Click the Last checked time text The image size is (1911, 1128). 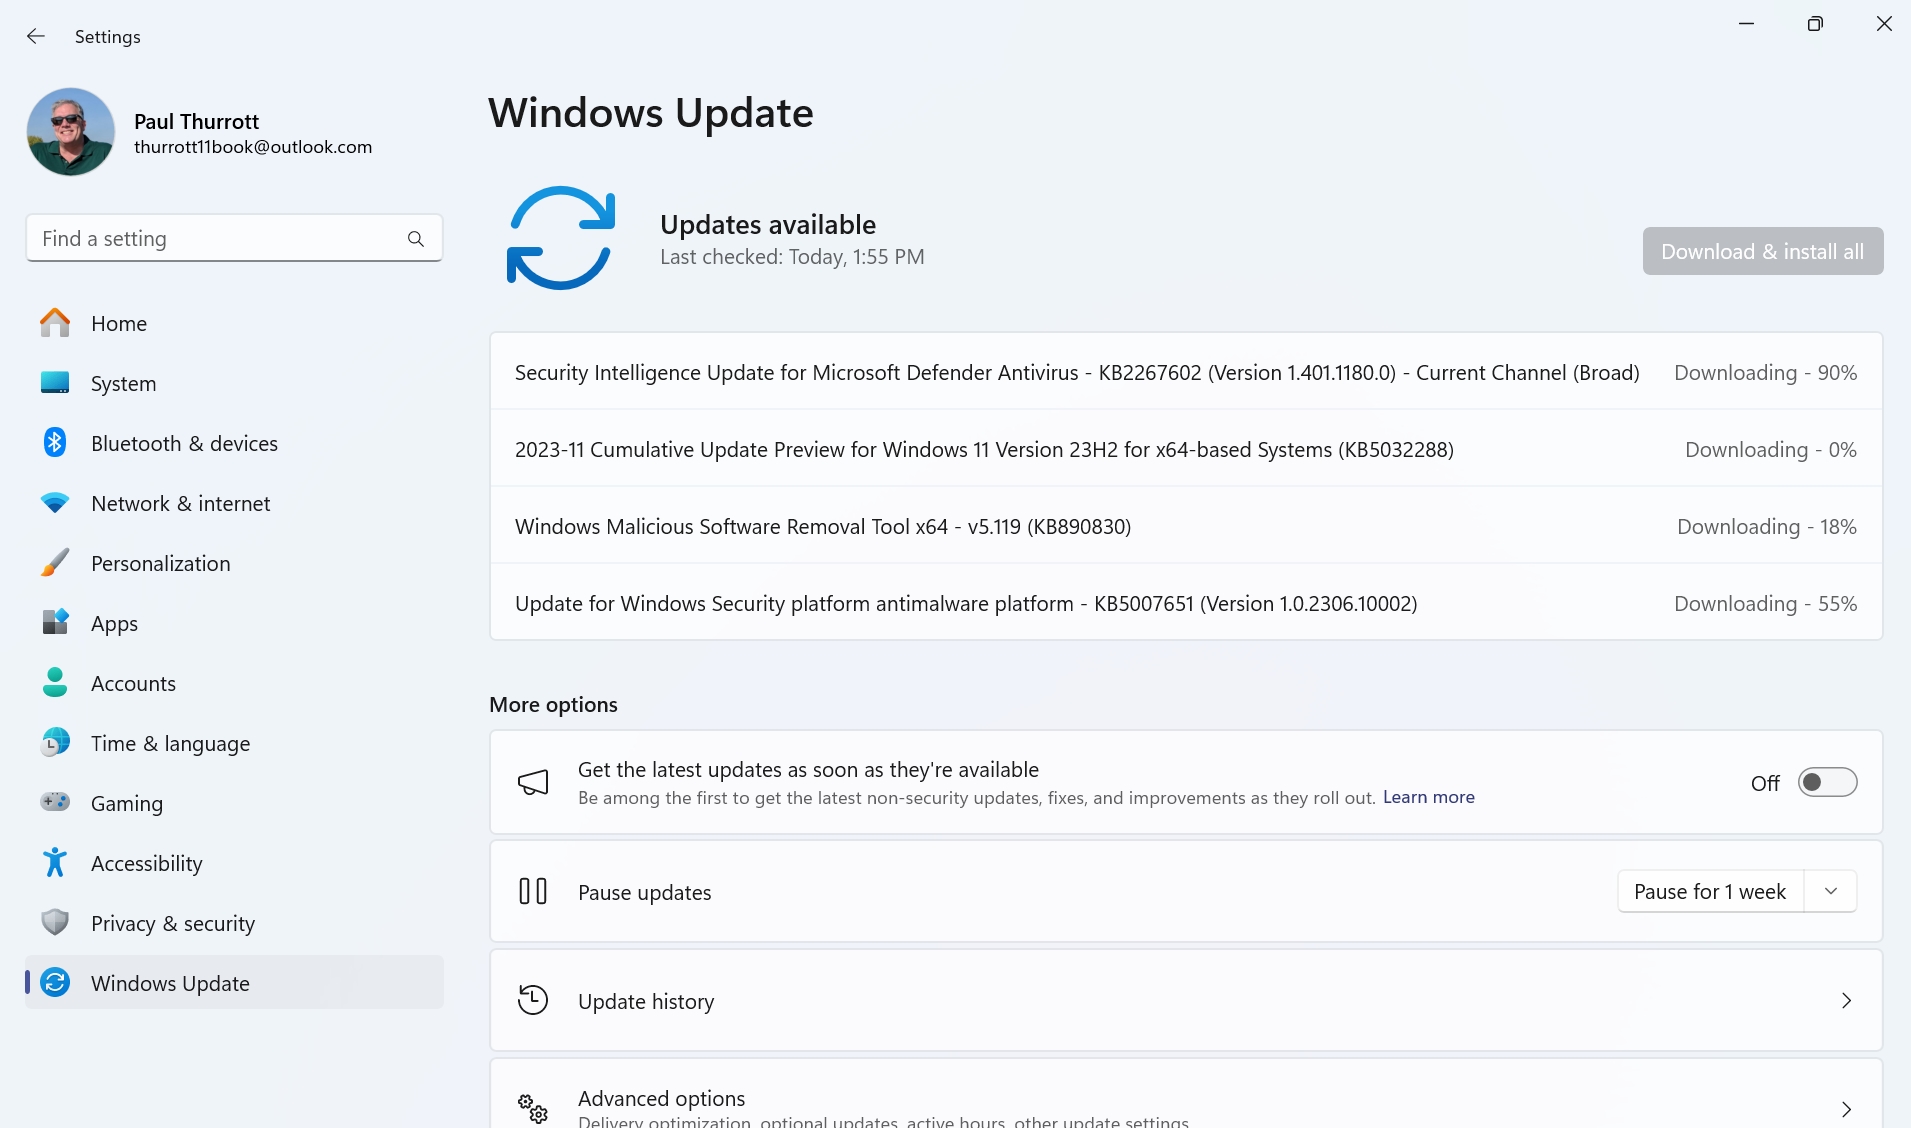coord(792,257)
